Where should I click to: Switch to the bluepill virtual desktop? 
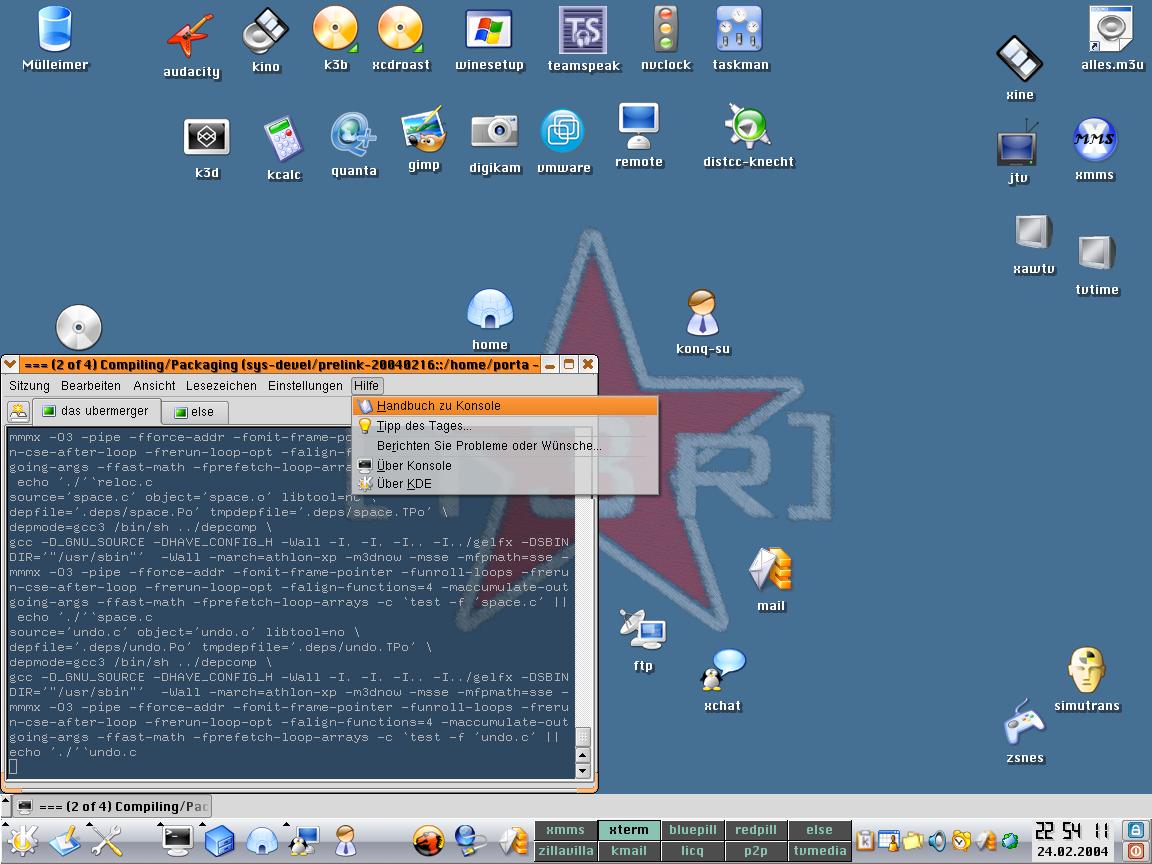pos(693,830)
